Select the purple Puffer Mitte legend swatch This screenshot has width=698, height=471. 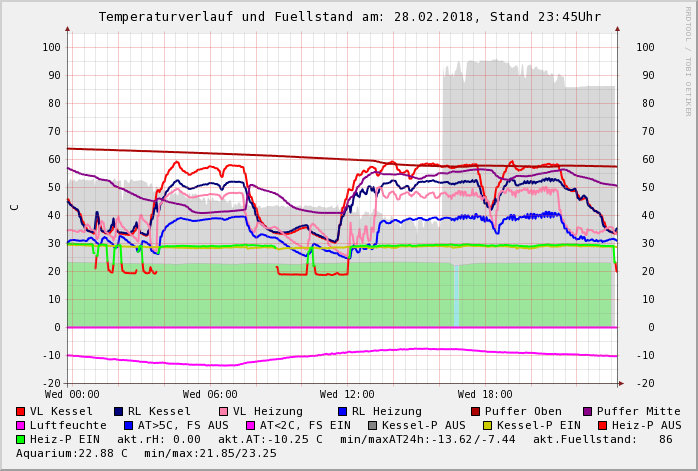point(588,411)
